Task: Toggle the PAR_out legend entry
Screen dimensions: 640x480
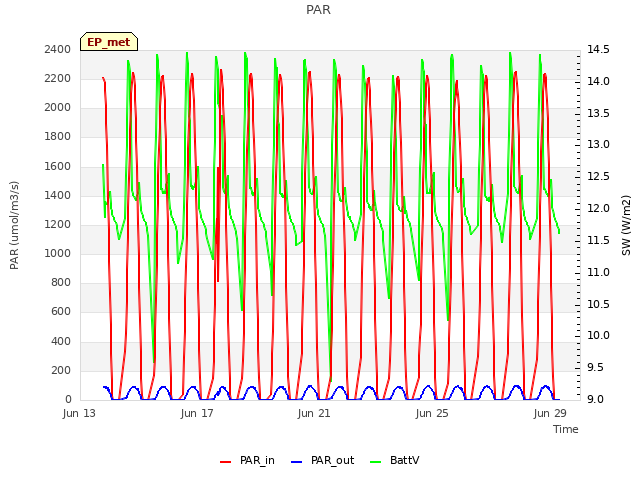Action: click(322, 461)
